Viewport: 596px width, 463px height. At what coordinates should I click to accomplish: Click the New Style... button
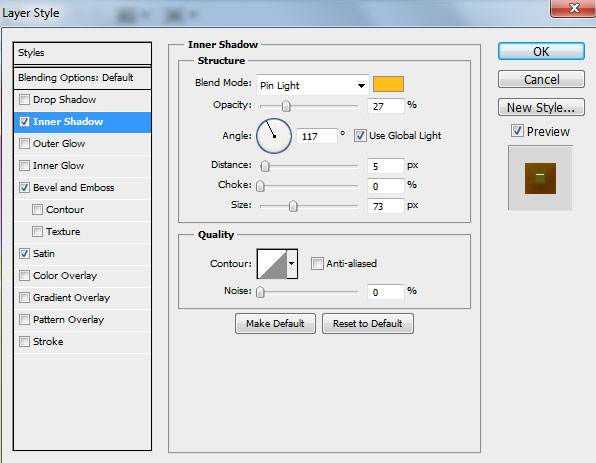point(541,108)
